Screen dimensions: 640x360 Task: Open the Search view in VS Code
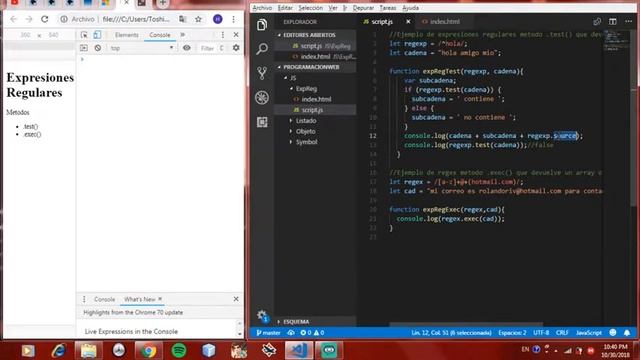(262, 49)
